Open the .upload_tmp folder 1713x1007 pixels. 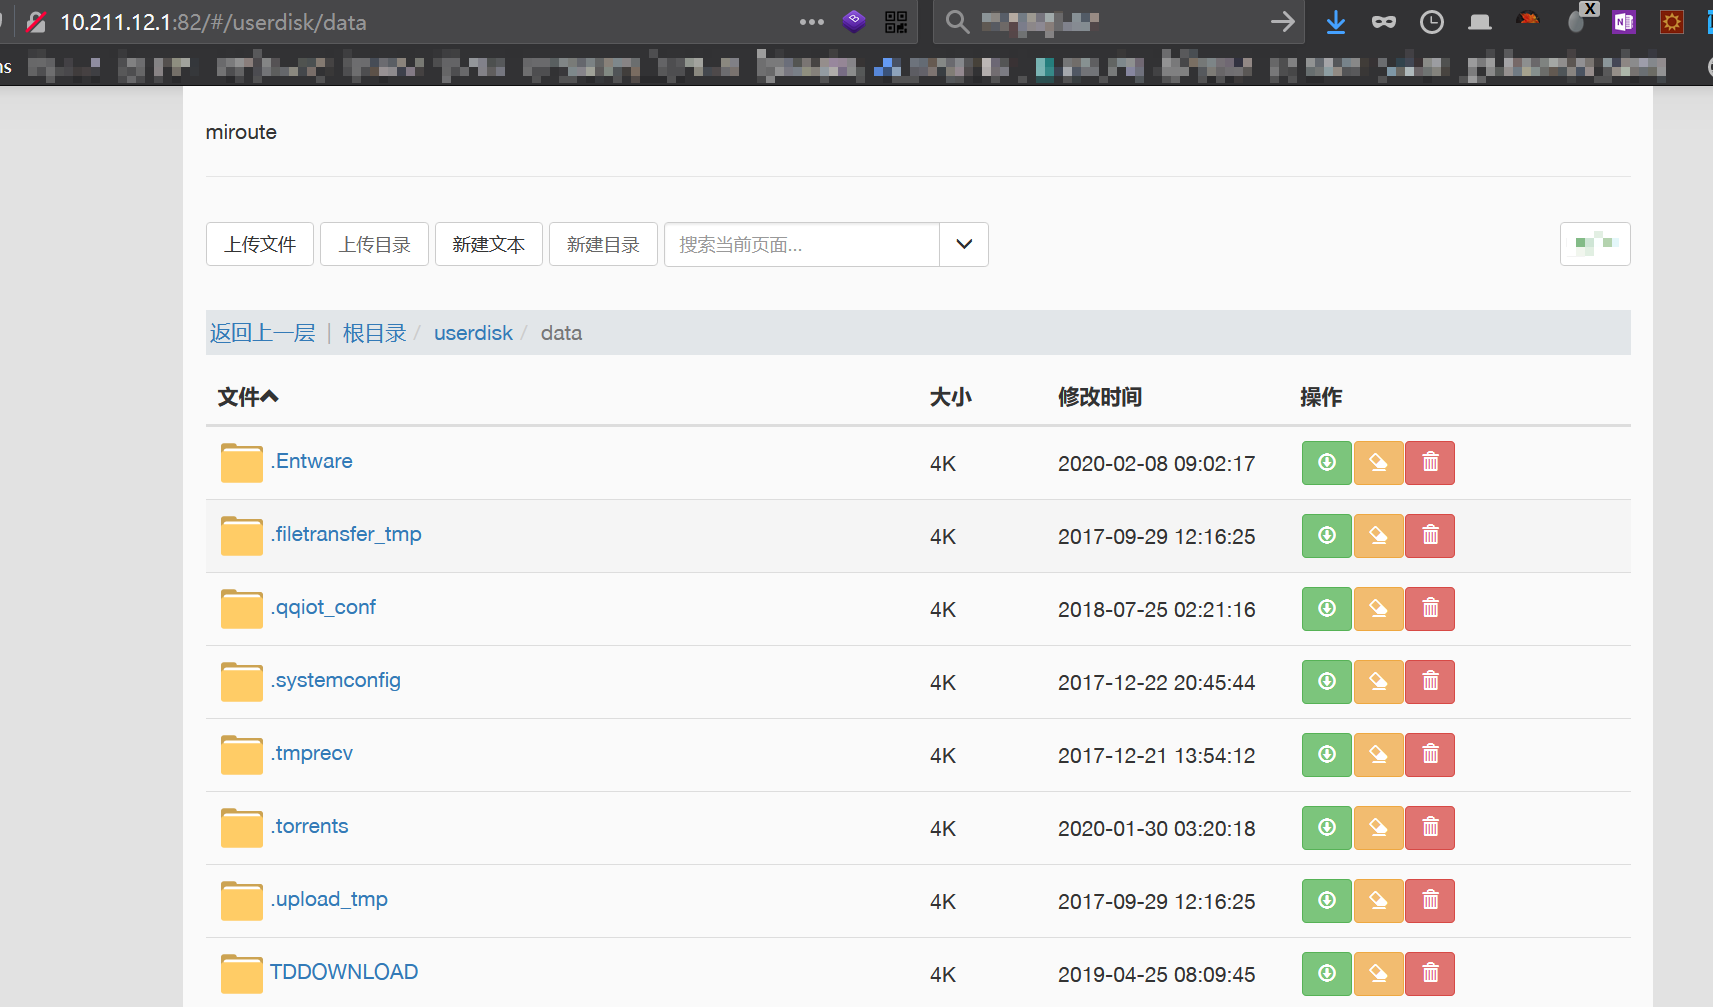[x=331, y=899]
